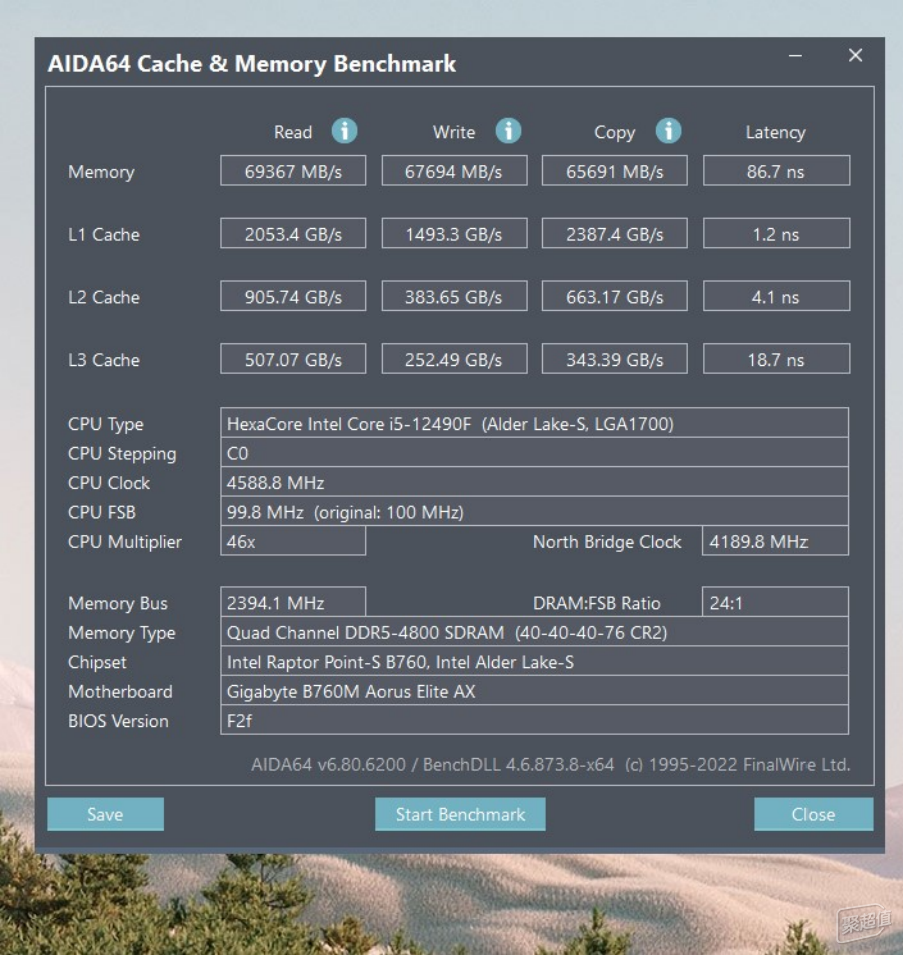Click North Bridge Clock 4189.8 MHz field
Image resolution: width=903 pixels, height=955 pixels.
(x=775, y=541)
